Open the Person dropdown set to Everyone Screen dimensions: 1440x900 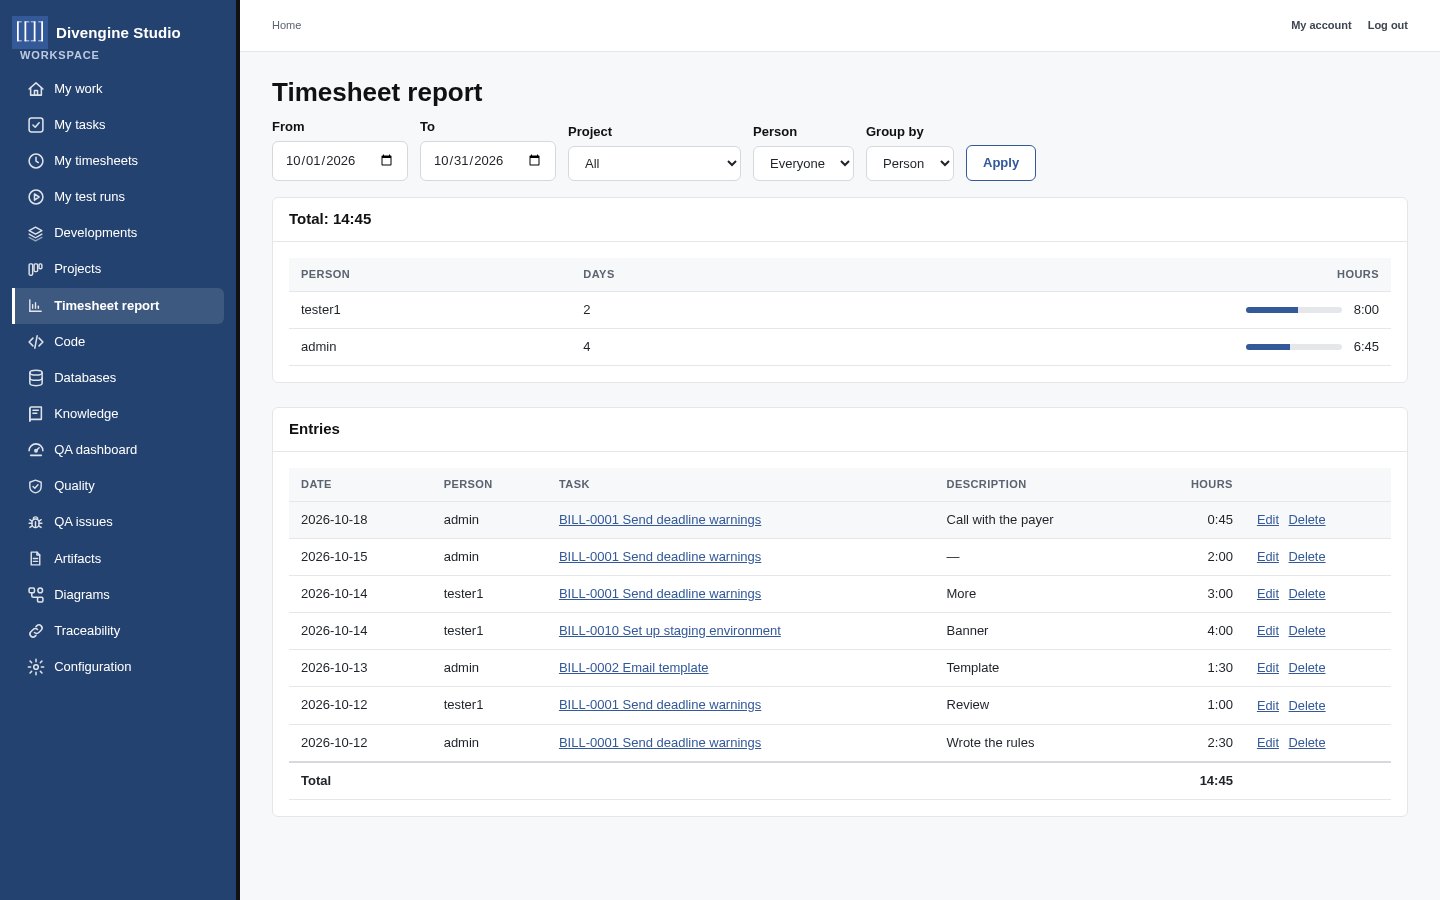[803, 163]
